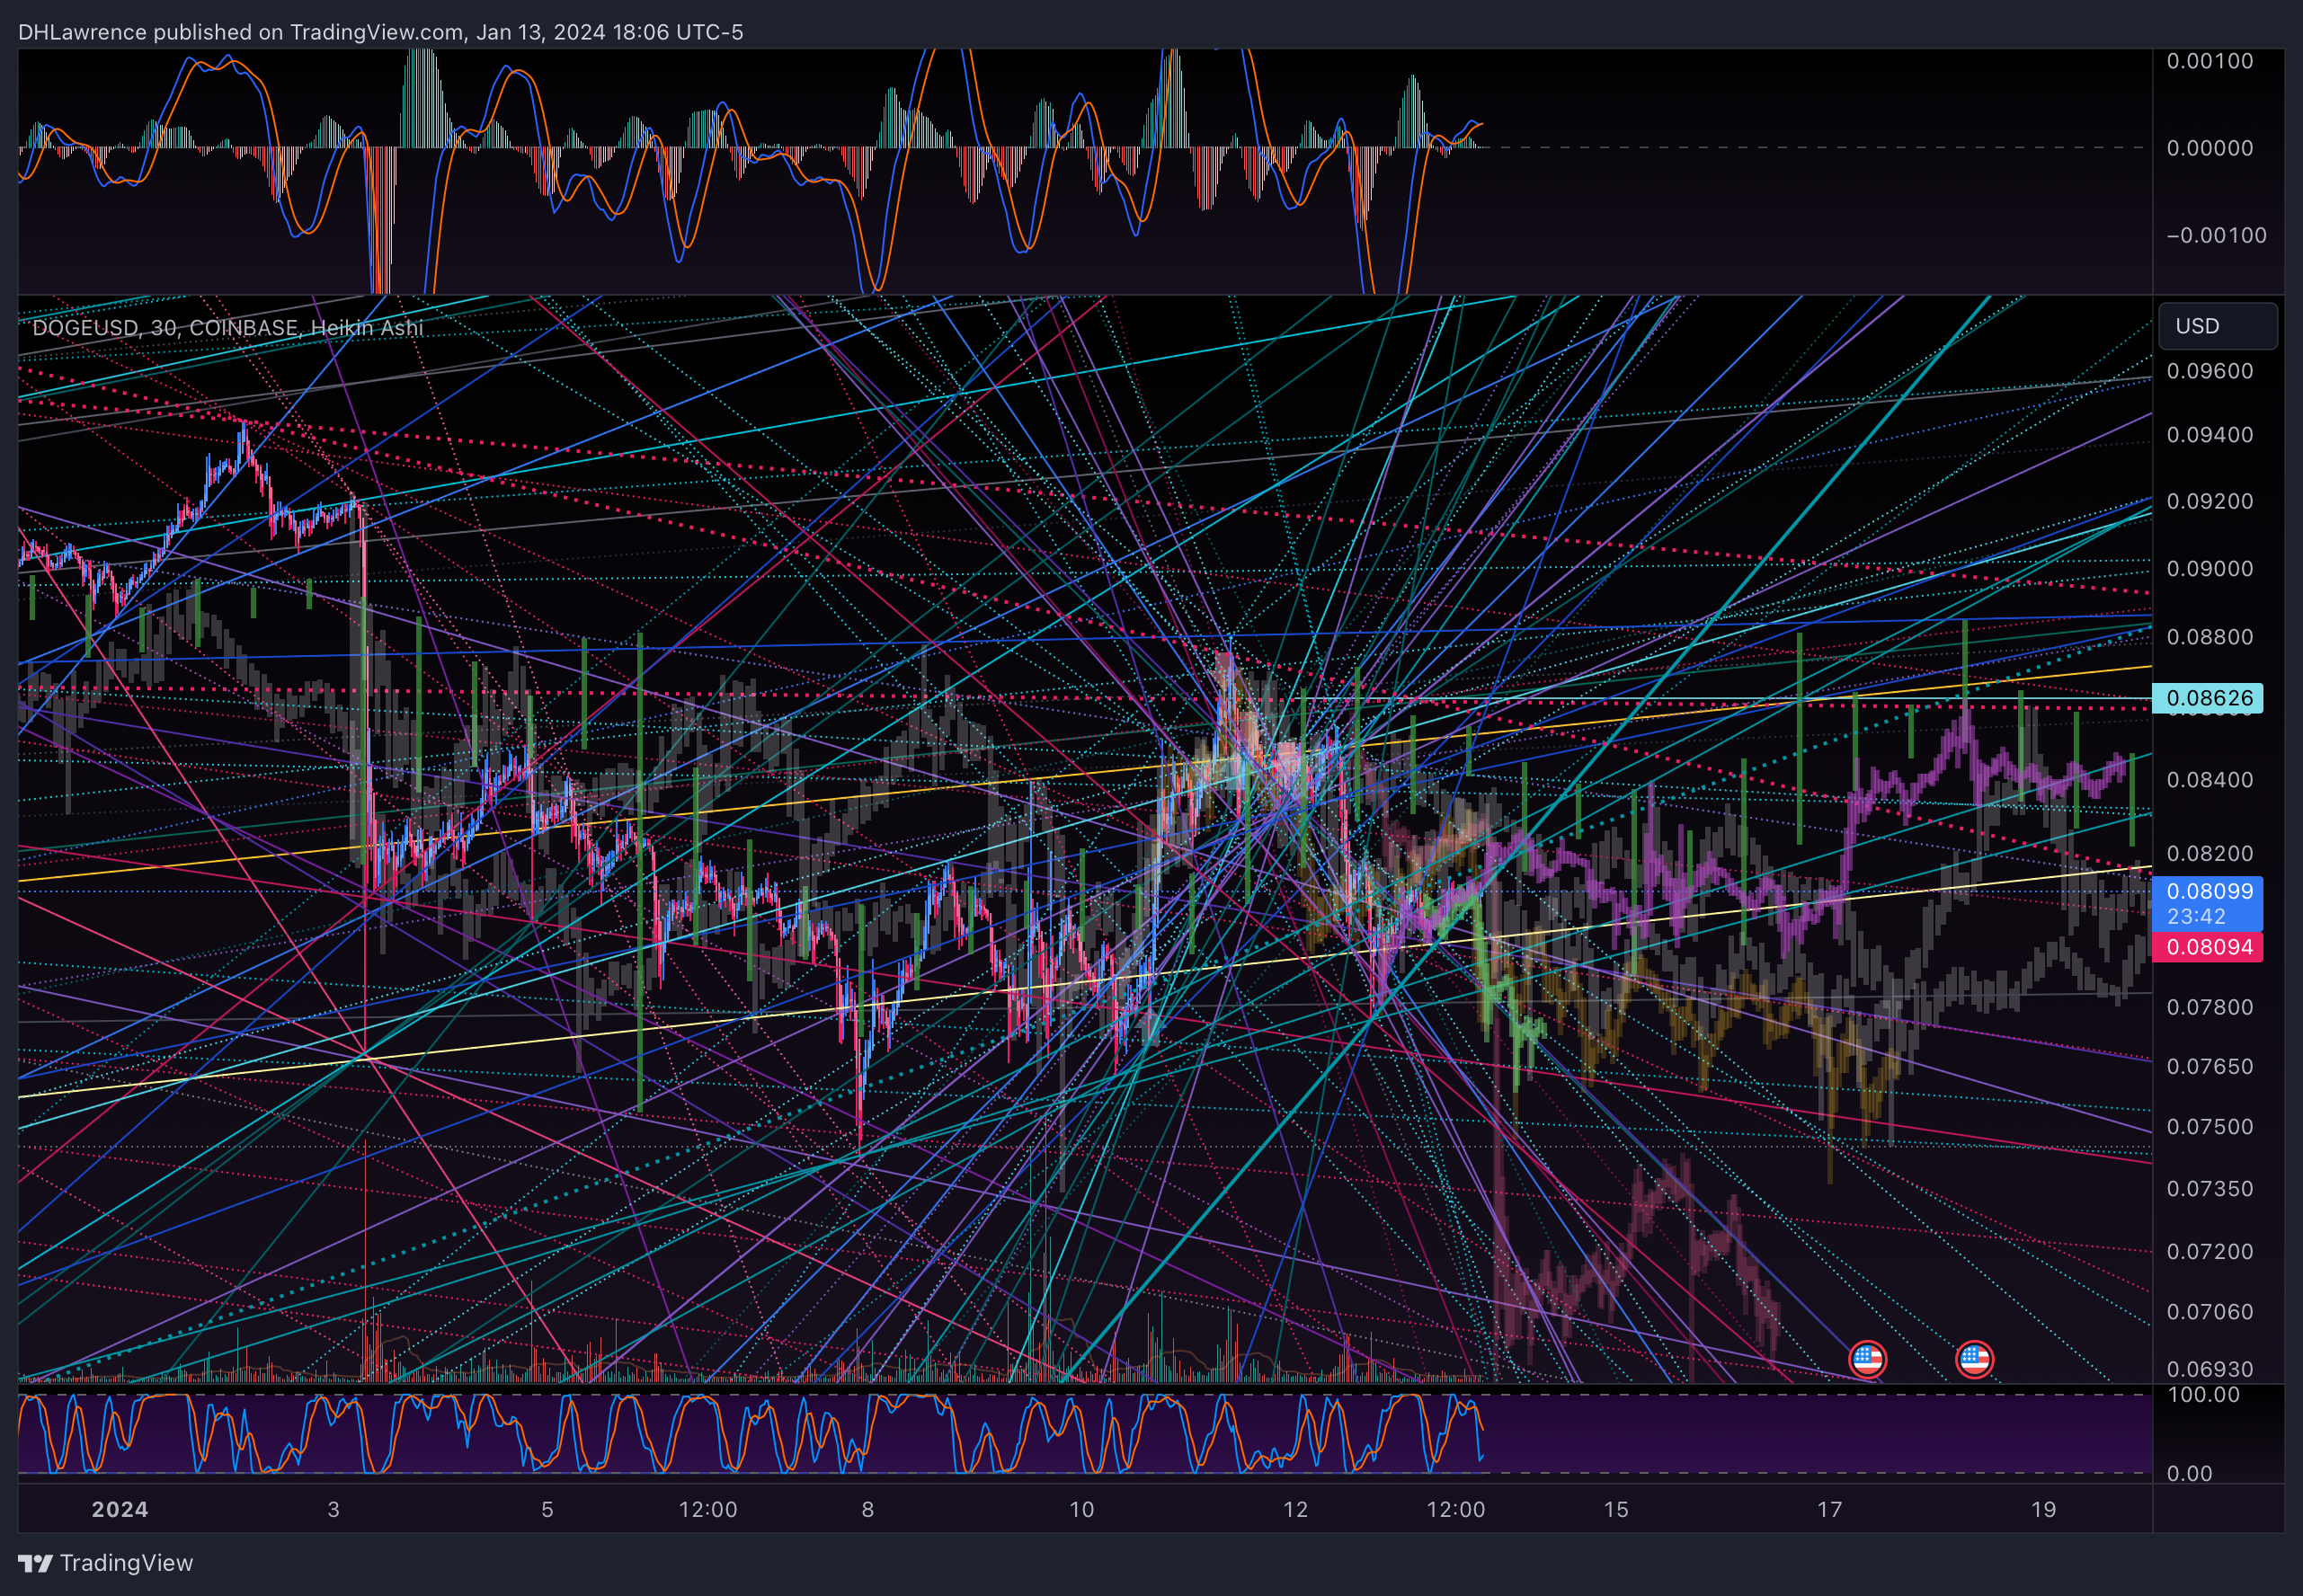The image size is (2303, 1596).
Task: Click the 0.07650 price axis value
Action: (x=2210, y=1066)
